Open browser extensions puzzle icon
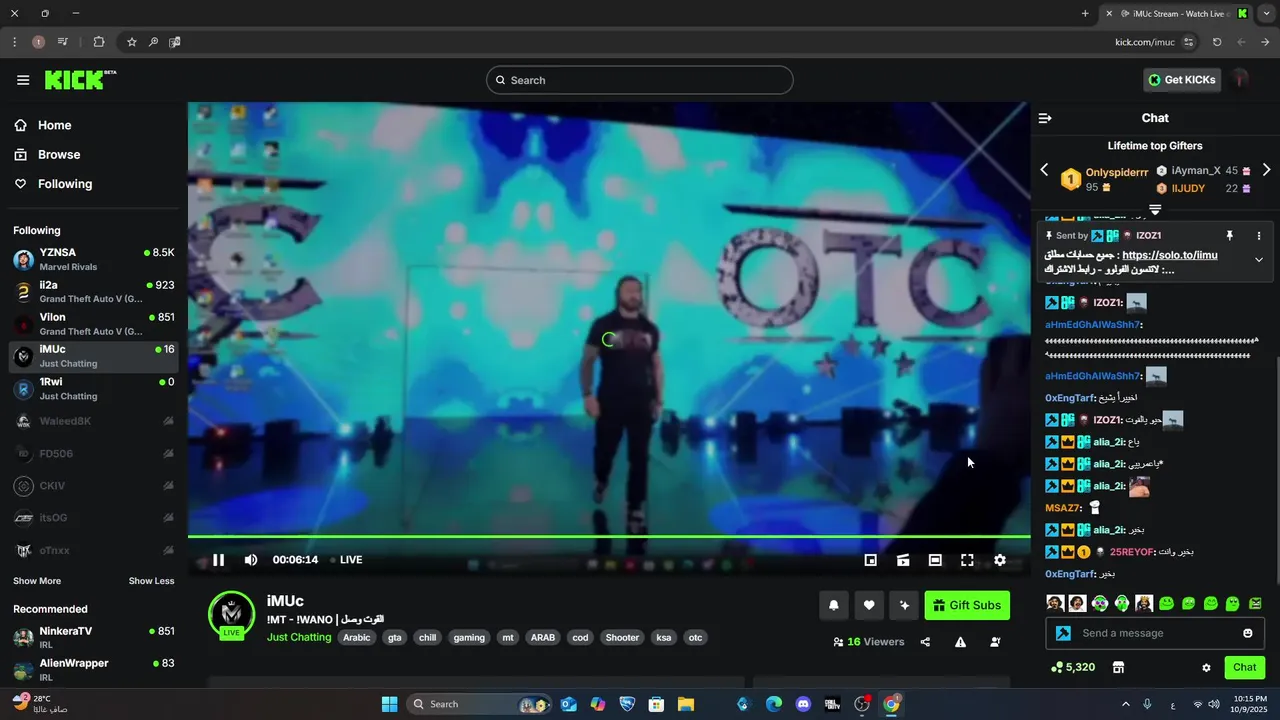 point(98,42)
